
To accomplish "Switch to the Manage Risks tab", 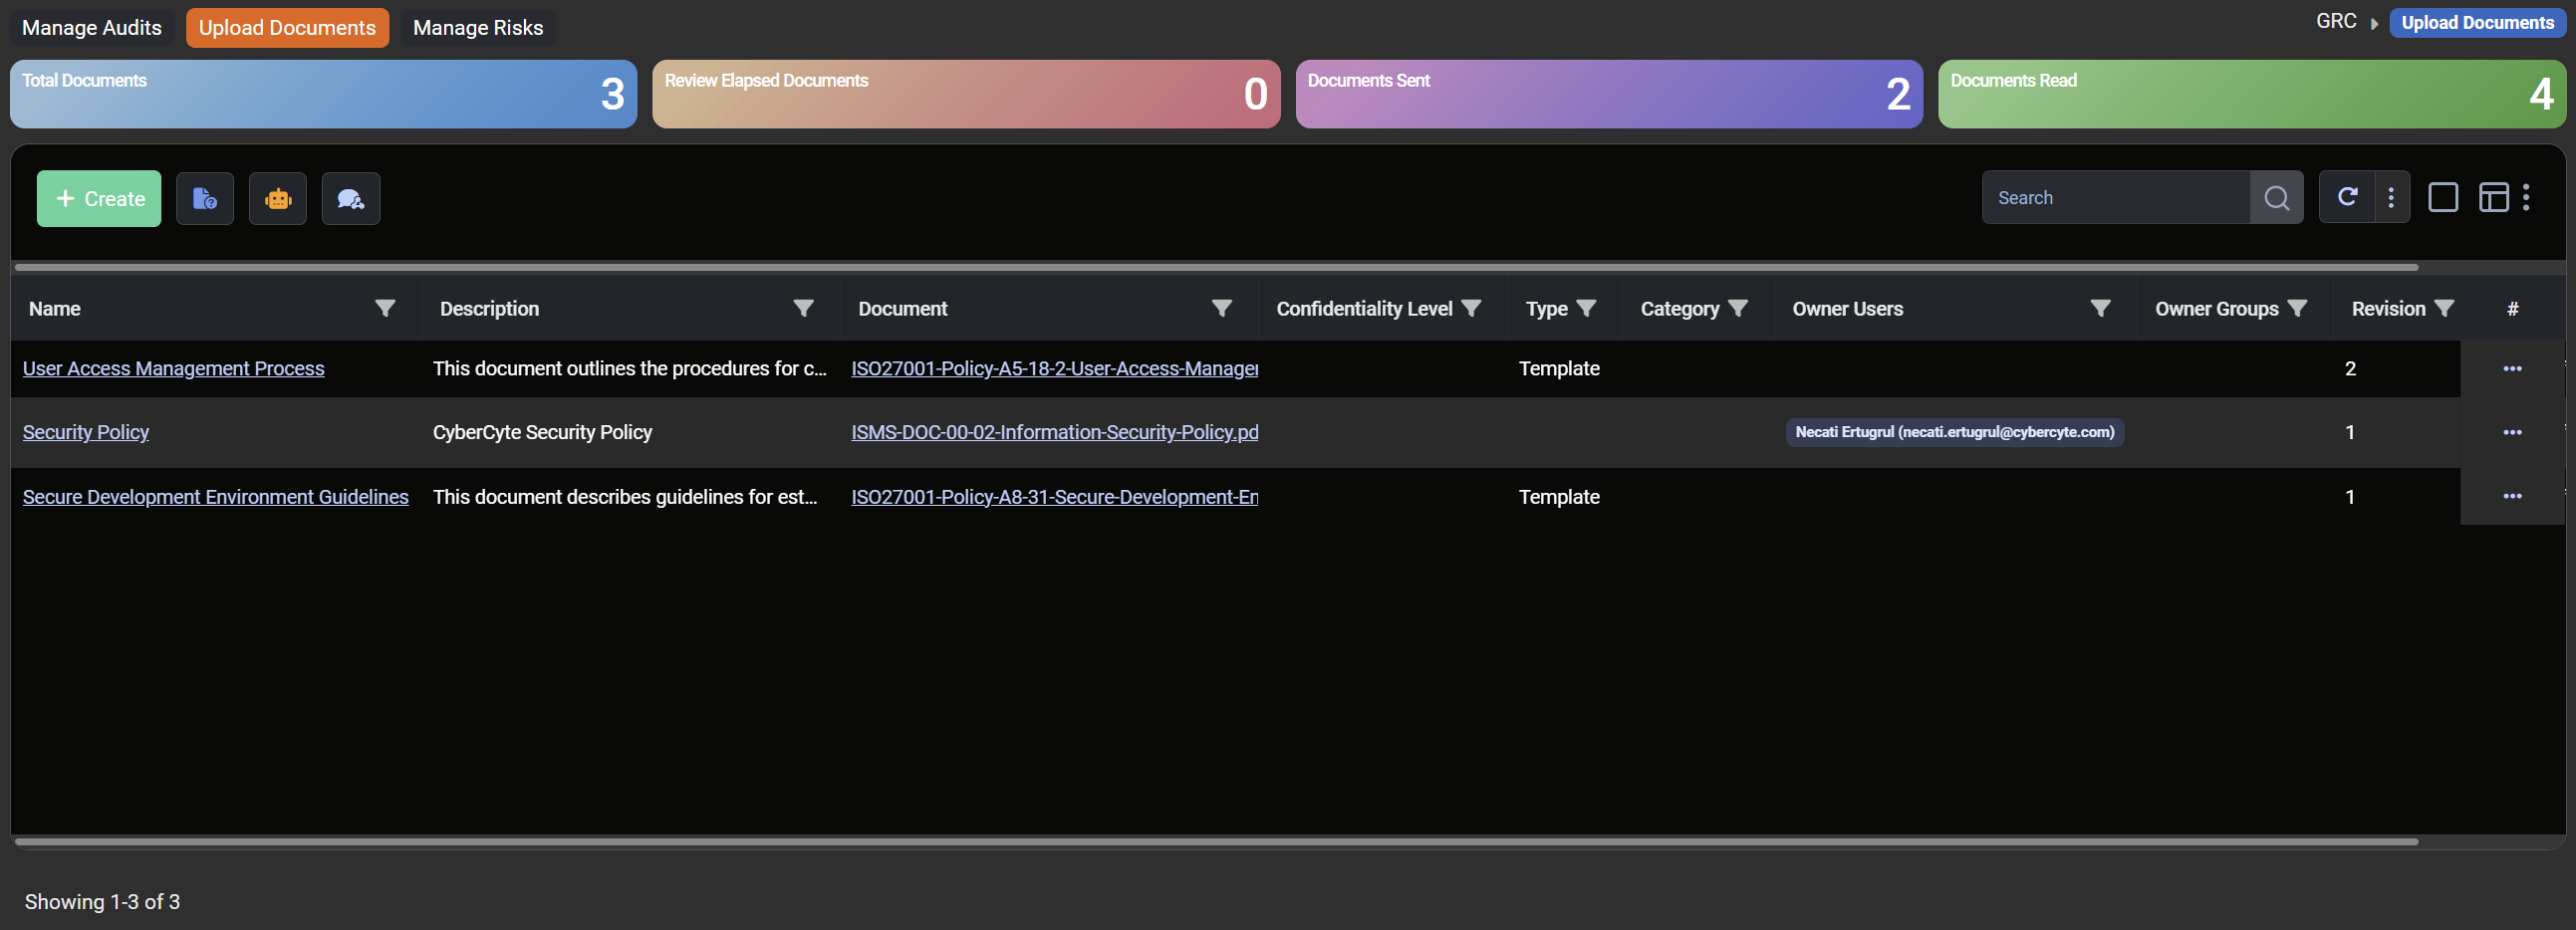I will (x=478, y=28).
